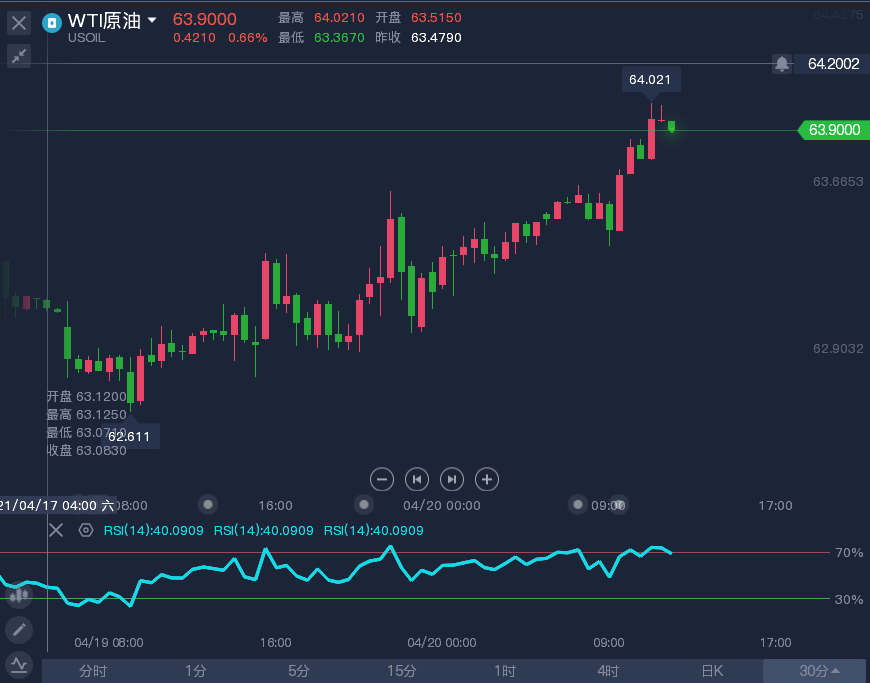Zoom in chart with plus button
Screen dimensions: 870x683
(x=487, y=479)
